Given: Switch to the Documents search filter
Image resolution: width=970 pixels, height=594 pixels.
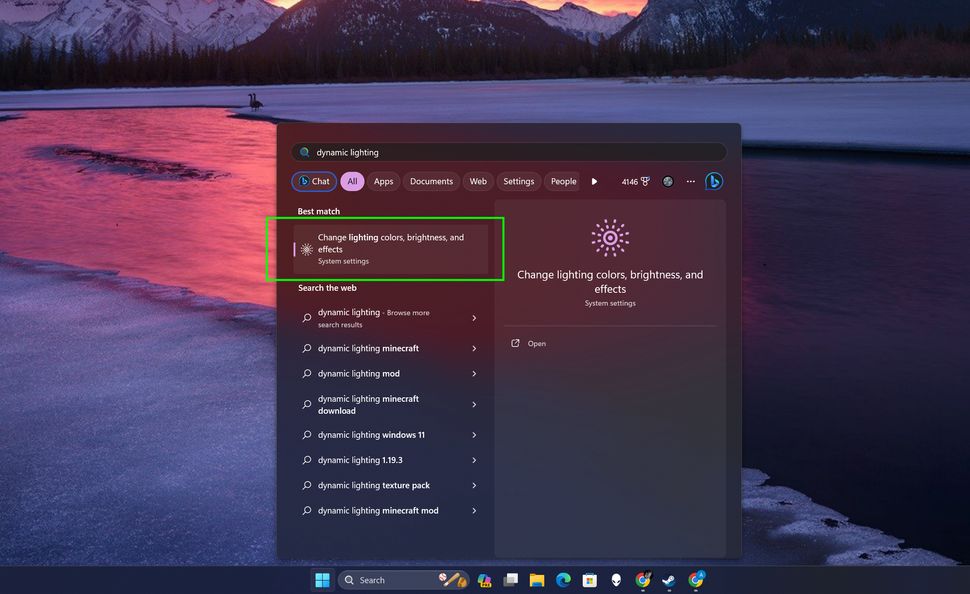Looking at the screenshot, I should [431, 181].
